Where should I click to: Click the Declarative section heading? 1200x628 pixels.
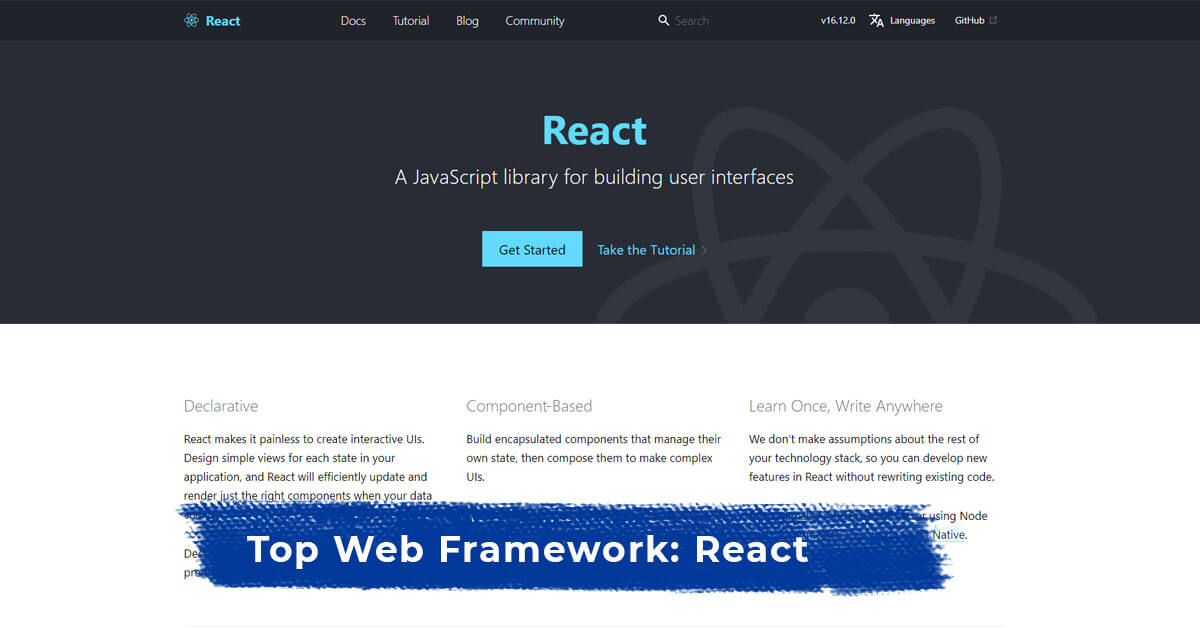point(221,406)
